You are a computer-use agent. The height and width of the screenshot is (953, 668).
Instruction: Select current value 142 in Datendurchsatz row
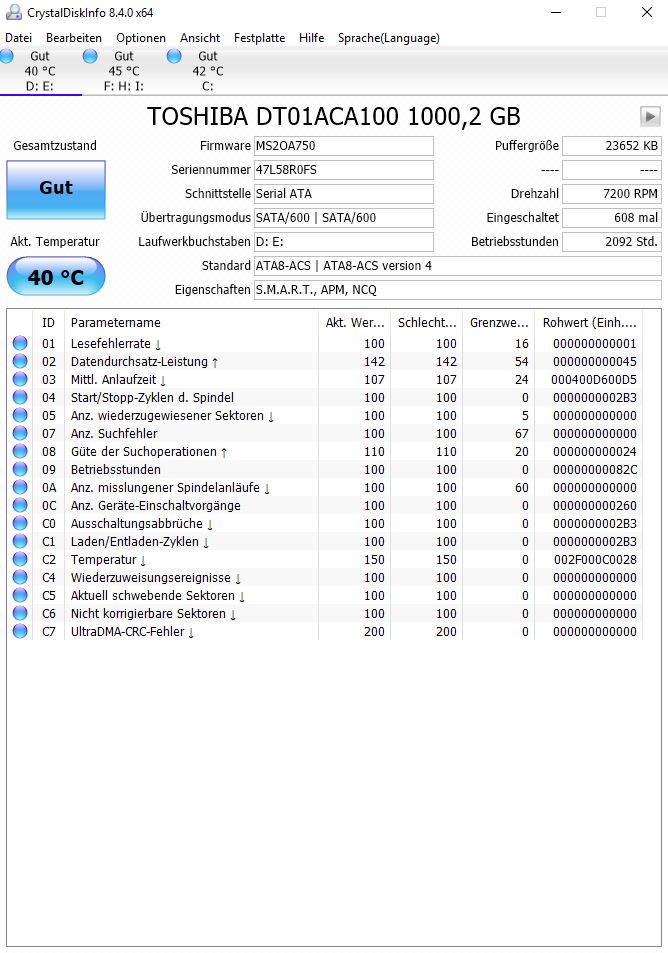point(374,362)
